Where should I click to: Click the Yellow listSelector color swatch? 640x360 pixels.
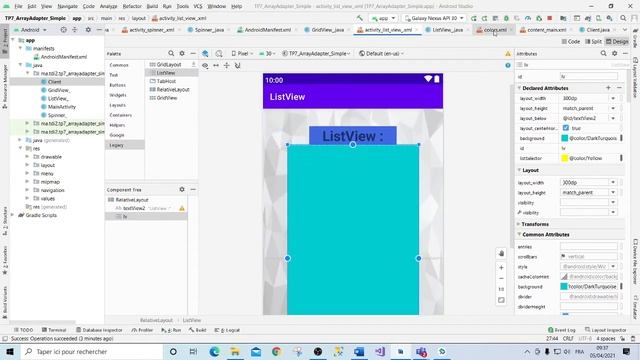(564, 158)
